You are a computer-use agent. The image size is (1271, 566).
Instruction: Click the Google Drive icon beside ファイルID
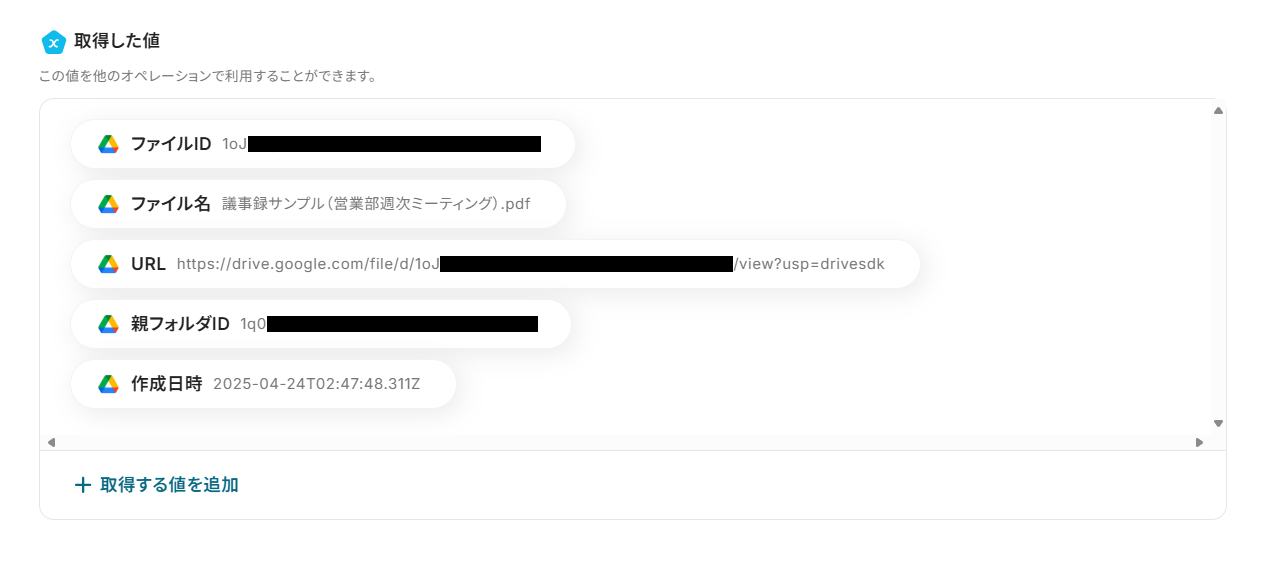109,144
